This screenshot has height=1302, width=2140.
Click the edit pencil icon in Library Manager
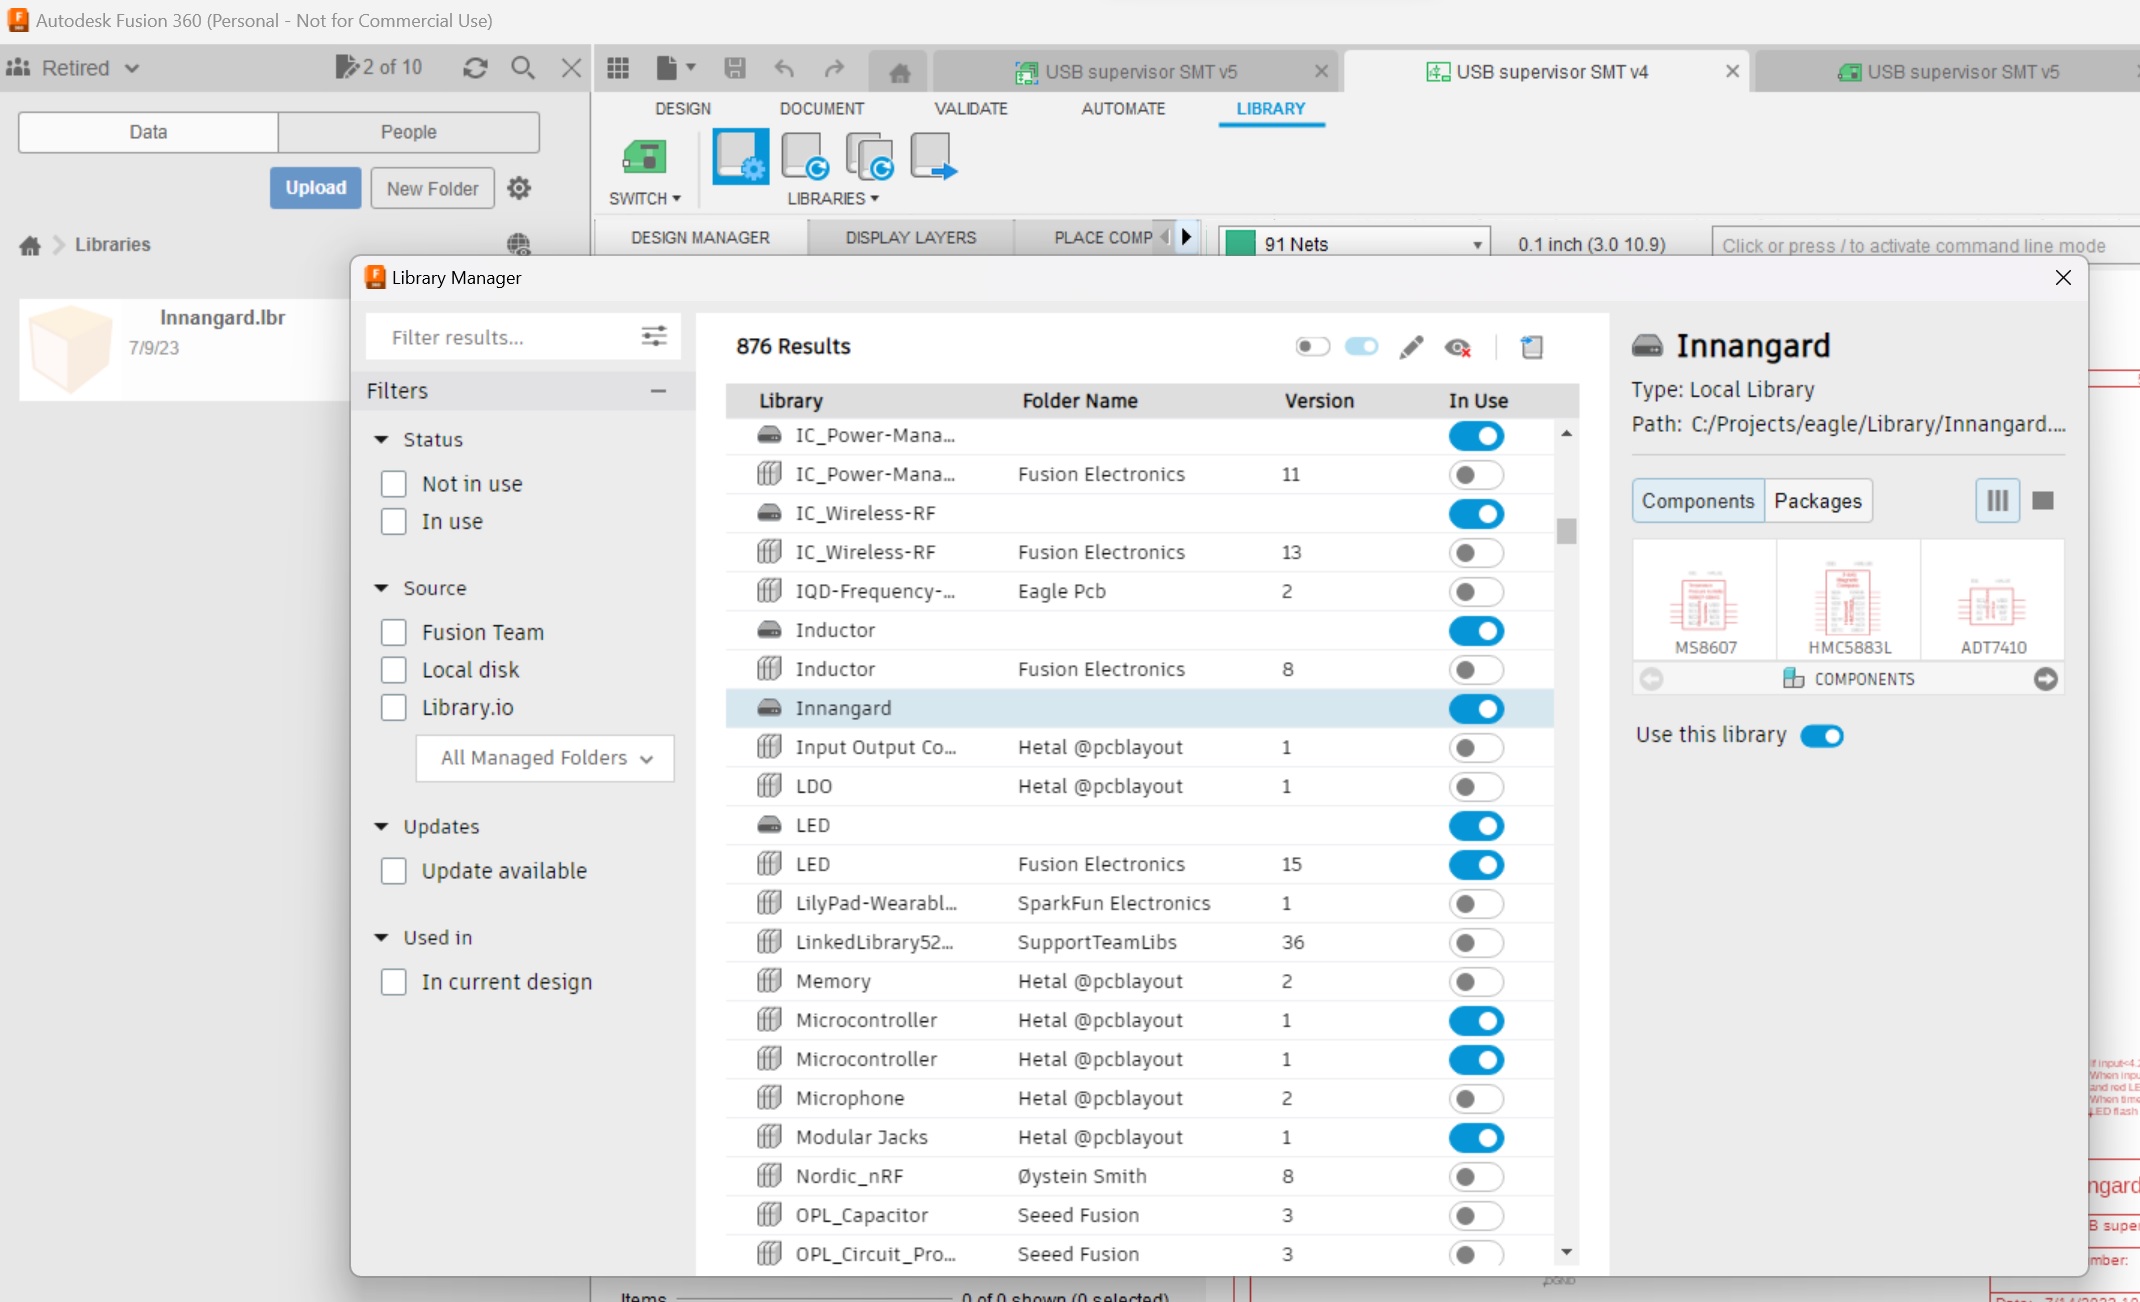(1411, 347)
